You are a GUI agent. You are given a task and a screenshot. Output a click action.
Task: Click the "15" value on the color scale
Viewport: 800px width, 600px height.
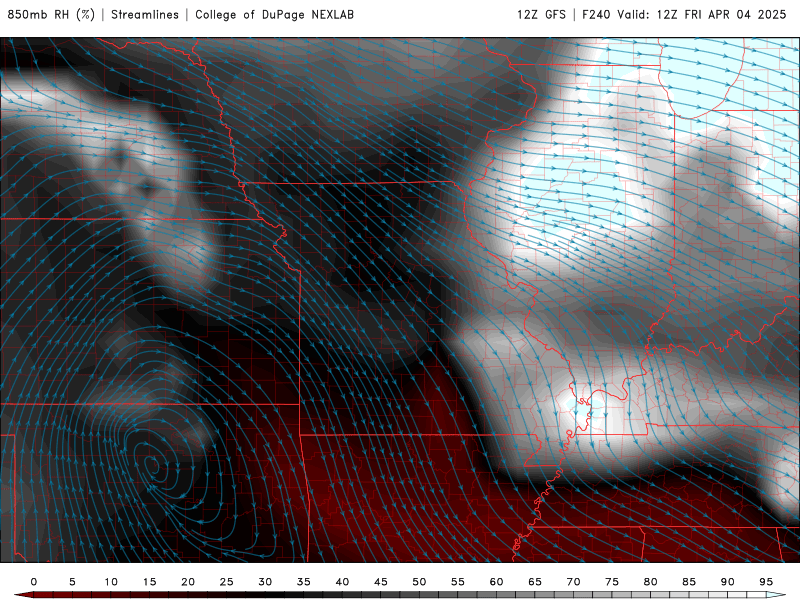click(x=149, y=582)
